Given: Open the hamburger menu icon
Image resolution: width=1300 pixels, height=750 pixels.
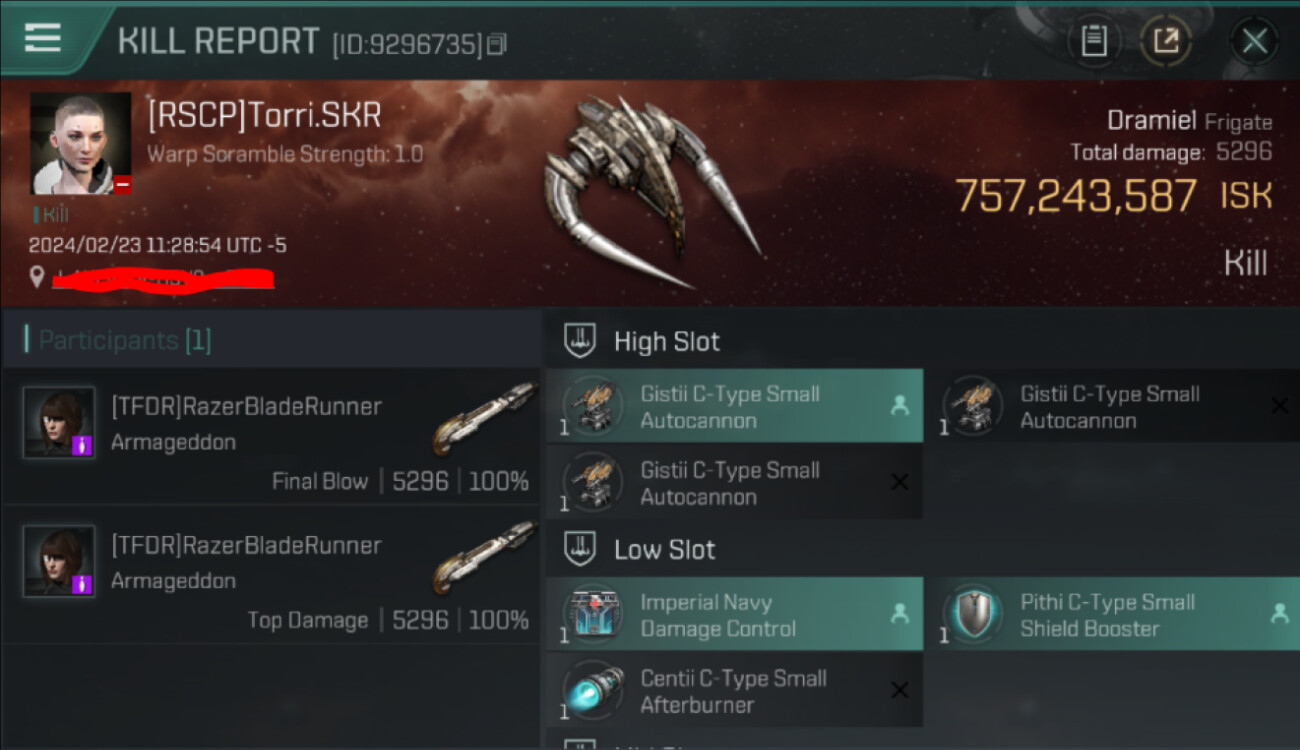Looking at the screenshot, I should (x=42, y=38).
